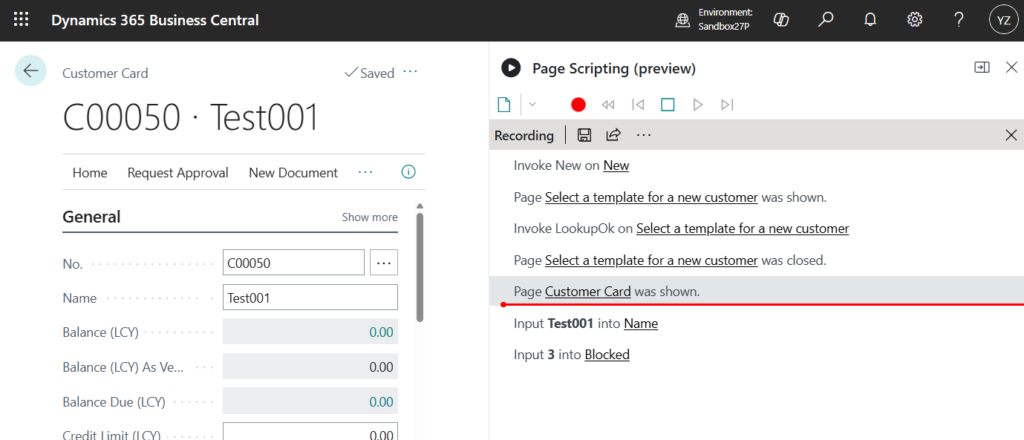Expand General section with Show more
1024x440 pixels.
coord(369,217)
